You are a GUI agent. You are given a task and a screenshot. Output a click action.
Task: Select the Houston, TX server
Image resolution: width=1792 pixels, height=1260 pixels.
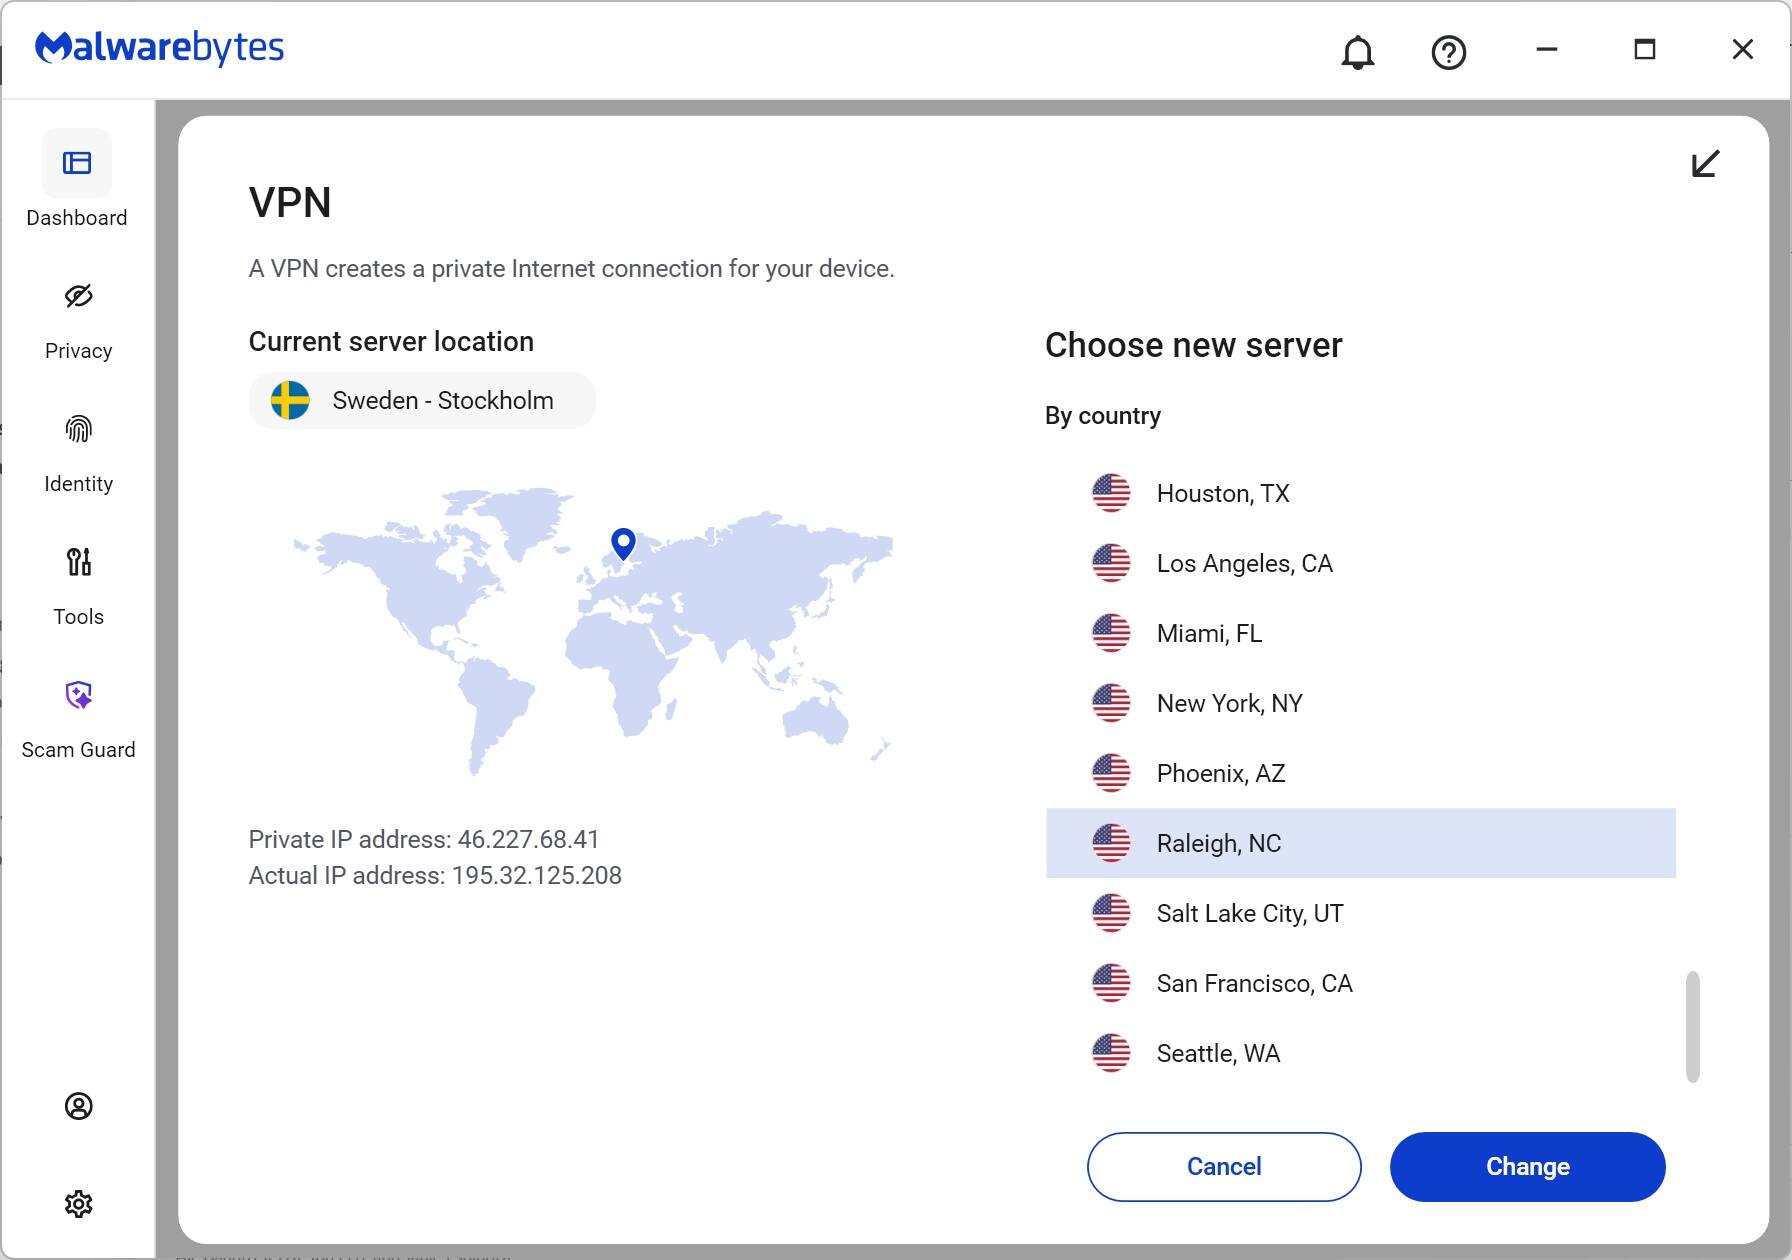pos(1361,493)
